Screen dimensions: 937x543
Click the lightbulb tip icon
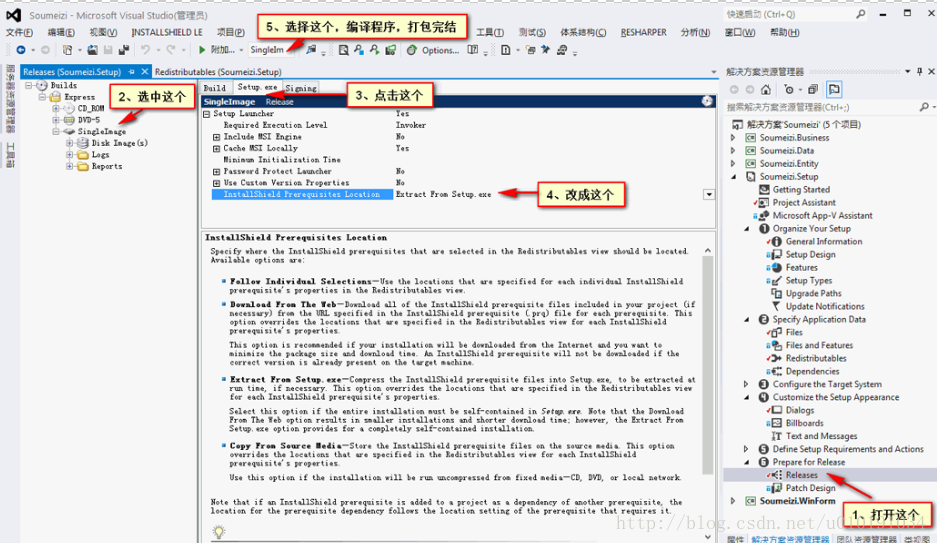(219, 532)
